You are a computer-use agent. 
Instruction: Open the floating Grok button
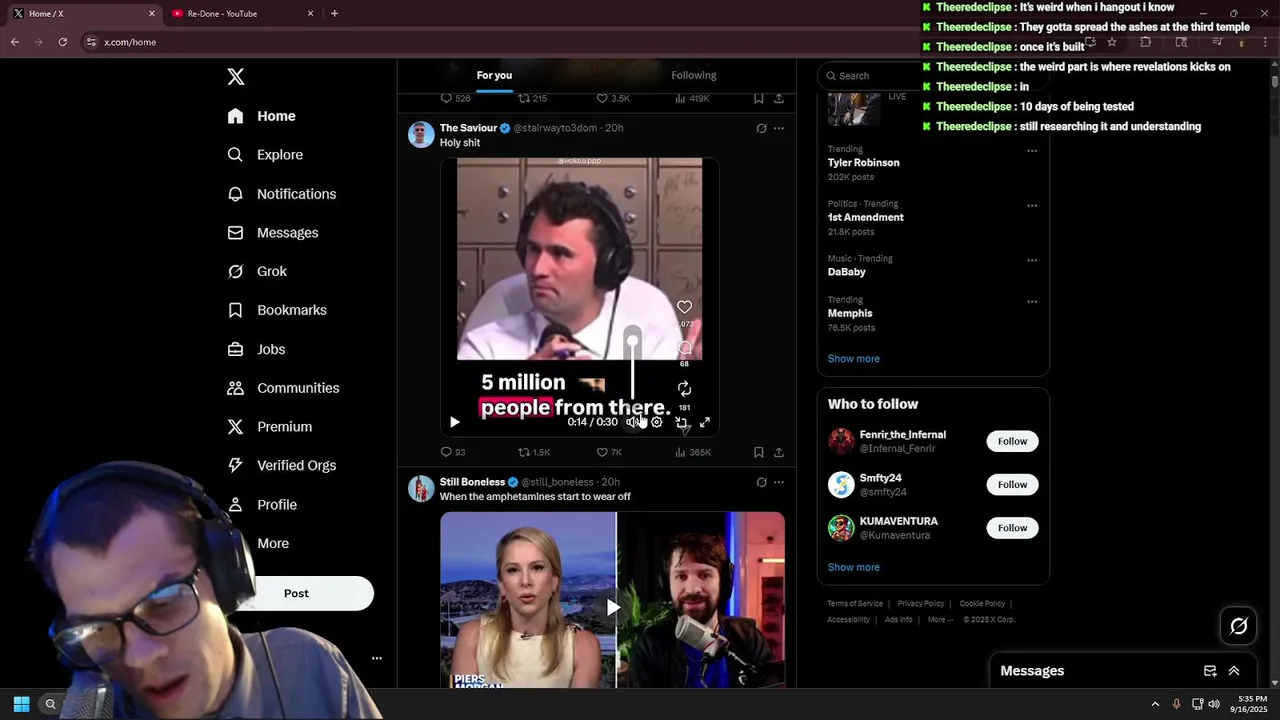pyautogui.click(x=1239, y=626)
